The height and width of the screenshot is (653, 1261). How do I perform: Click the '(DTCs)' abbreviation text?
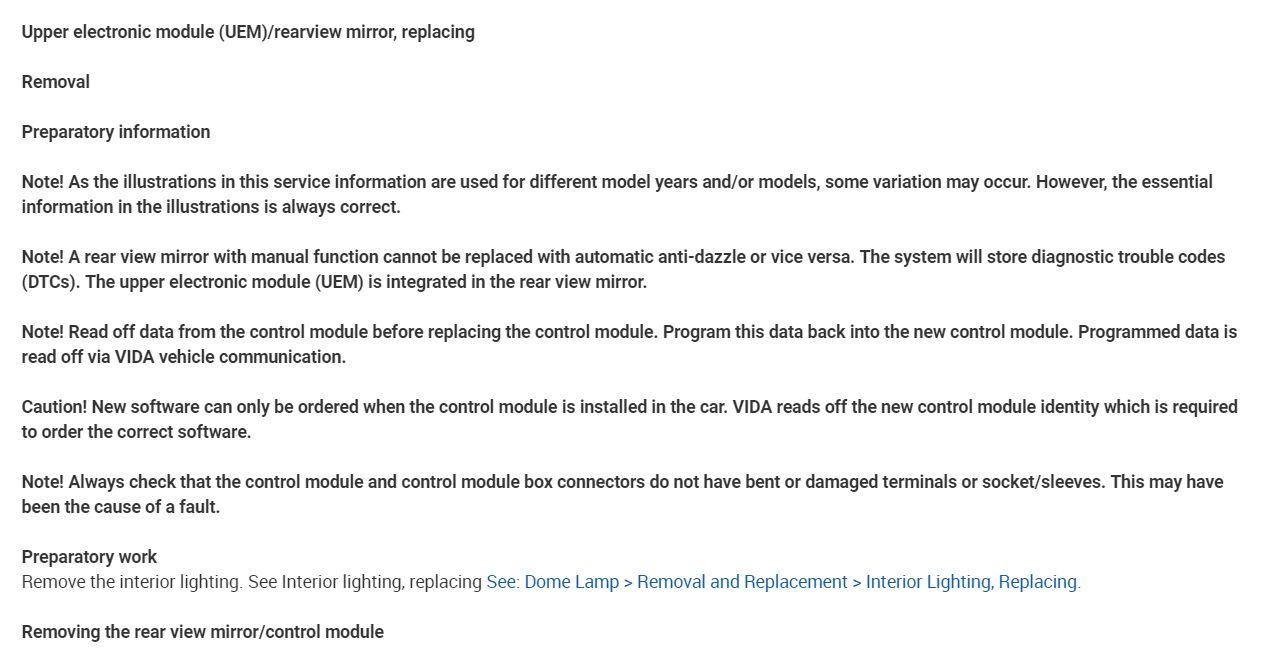point(51,282)
